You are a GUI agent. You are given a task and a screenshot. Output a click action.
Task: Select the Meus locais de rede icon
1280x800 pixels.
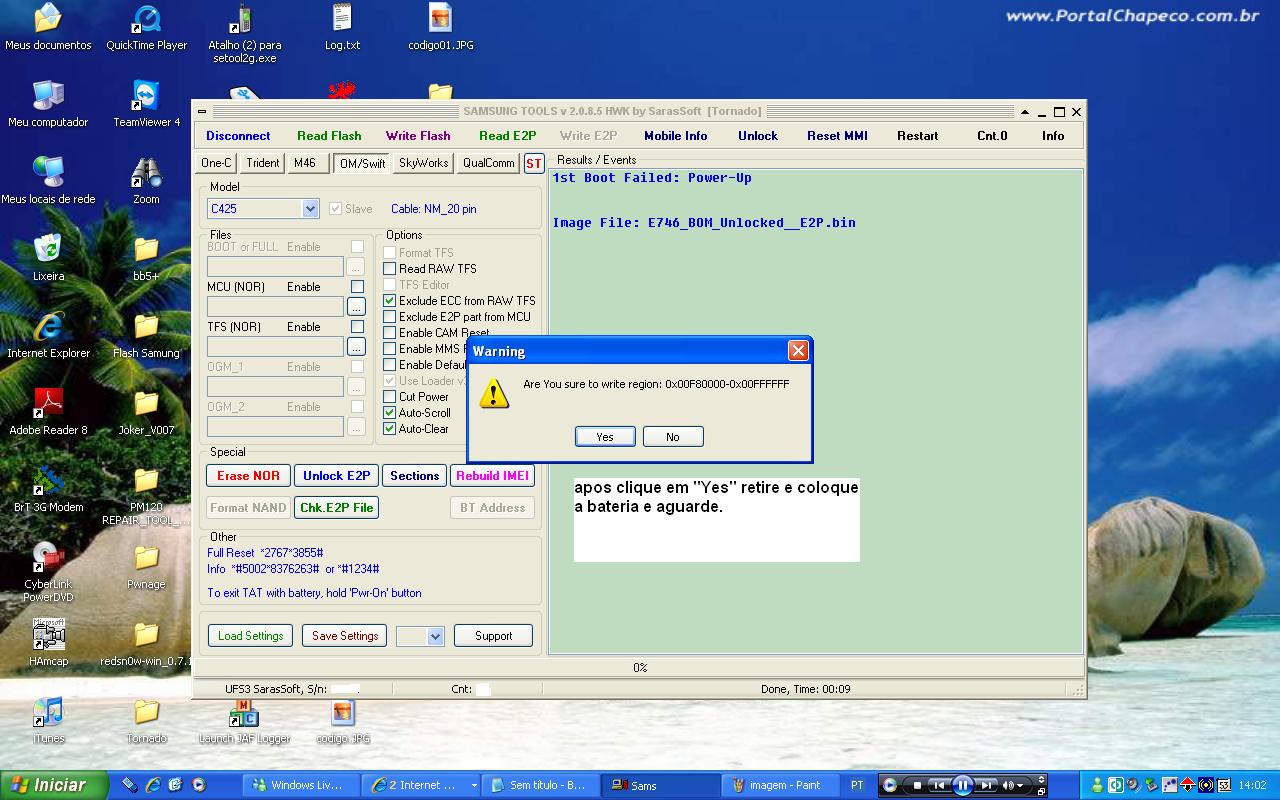(48, 181)
